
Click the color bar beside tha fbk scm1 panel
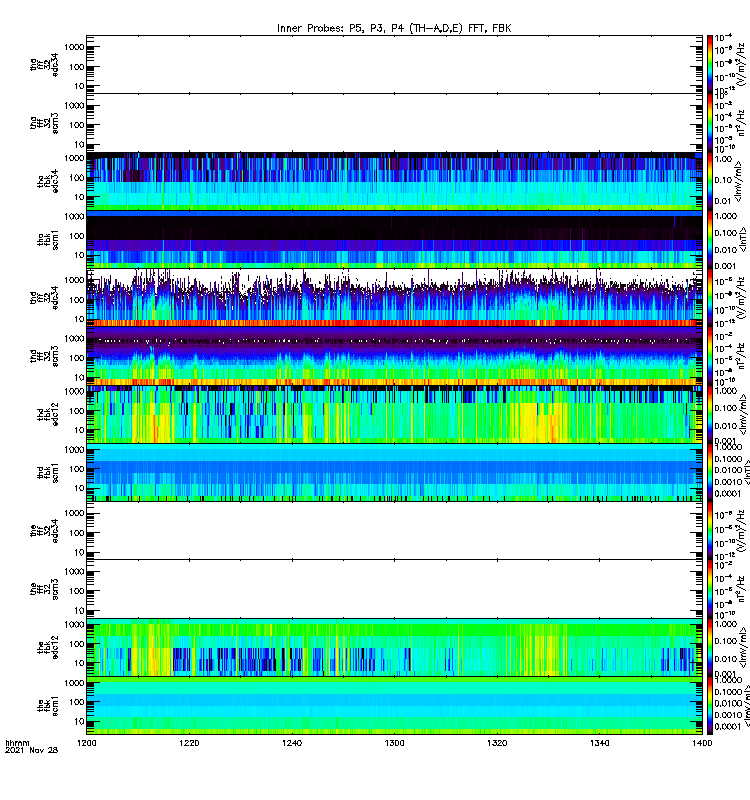tap(710, 239)
